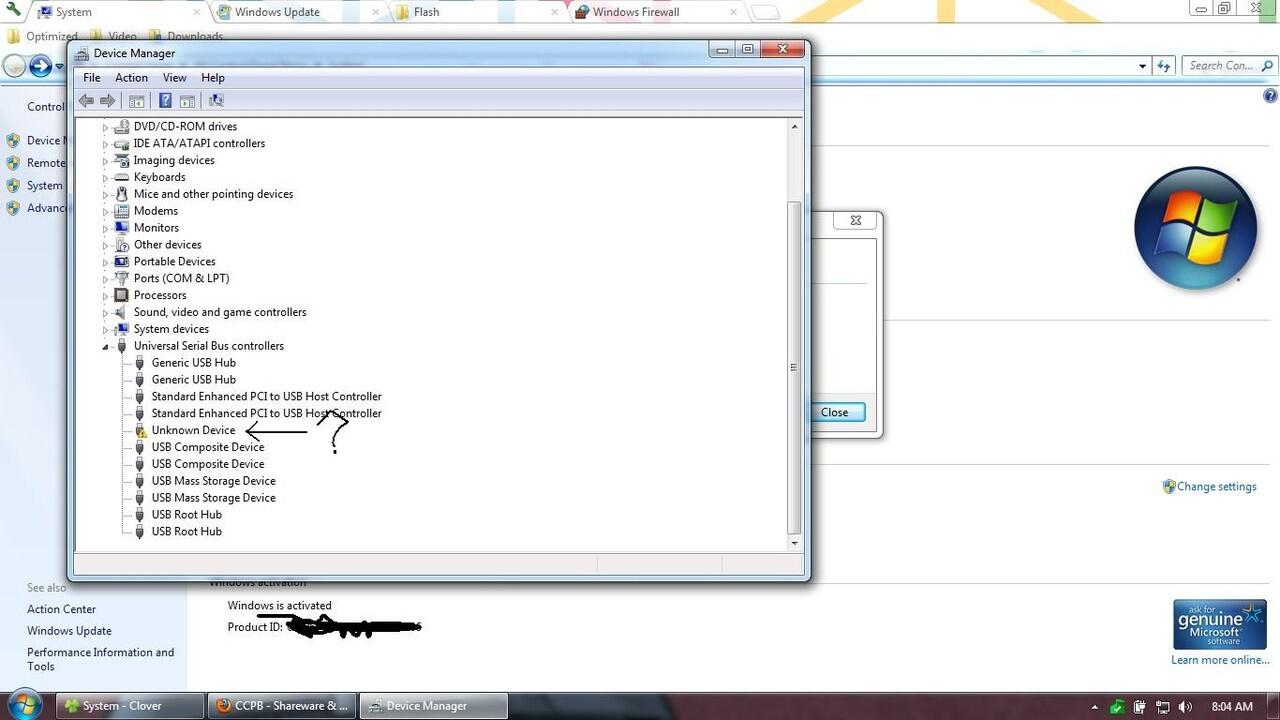Image resolution: width=1280 pixels, height=720 pixels.
Task: Expand Sound, video and game controllers
Action: click(105, 312)
